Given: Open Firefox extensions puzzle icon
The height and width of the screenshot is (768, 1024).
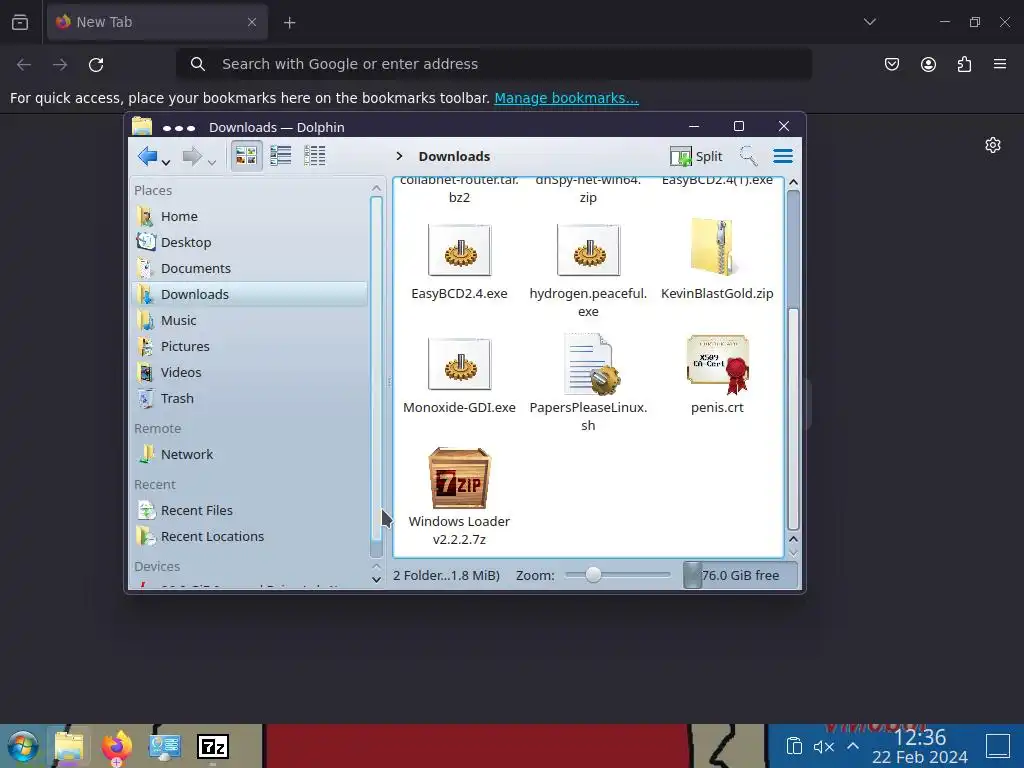Looking at the screenshot, I should click(x=964, y=64).
